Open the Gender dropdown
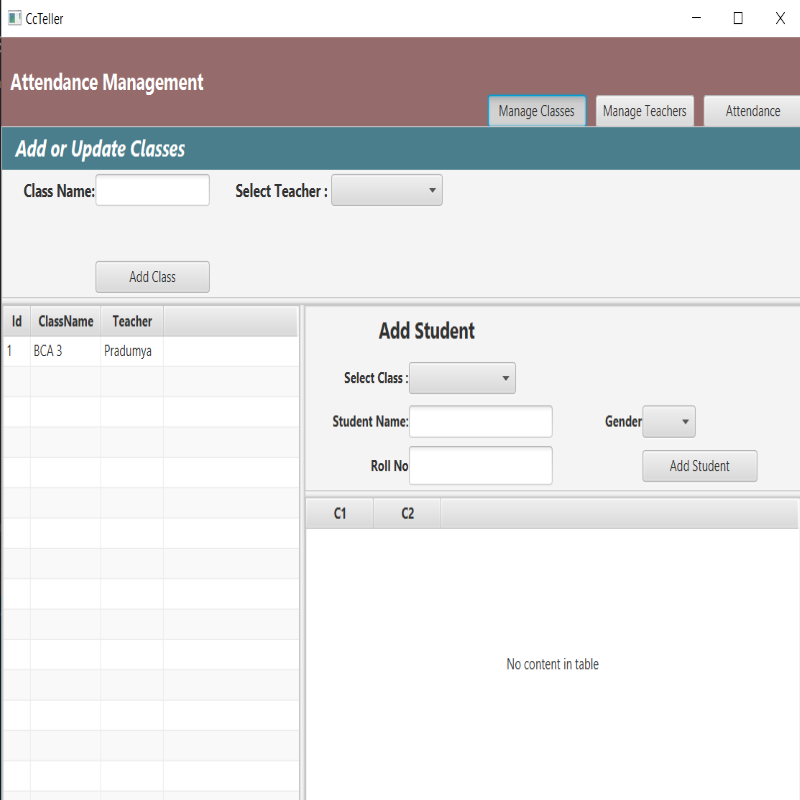The height and width of the screenshot is (800, 800). (x=669, y=421)
